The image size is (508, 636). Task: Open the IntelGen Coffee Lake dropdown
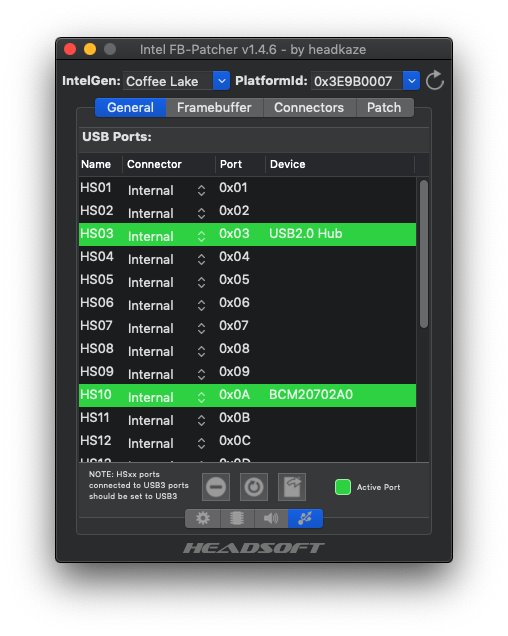(x=221, y=81)
